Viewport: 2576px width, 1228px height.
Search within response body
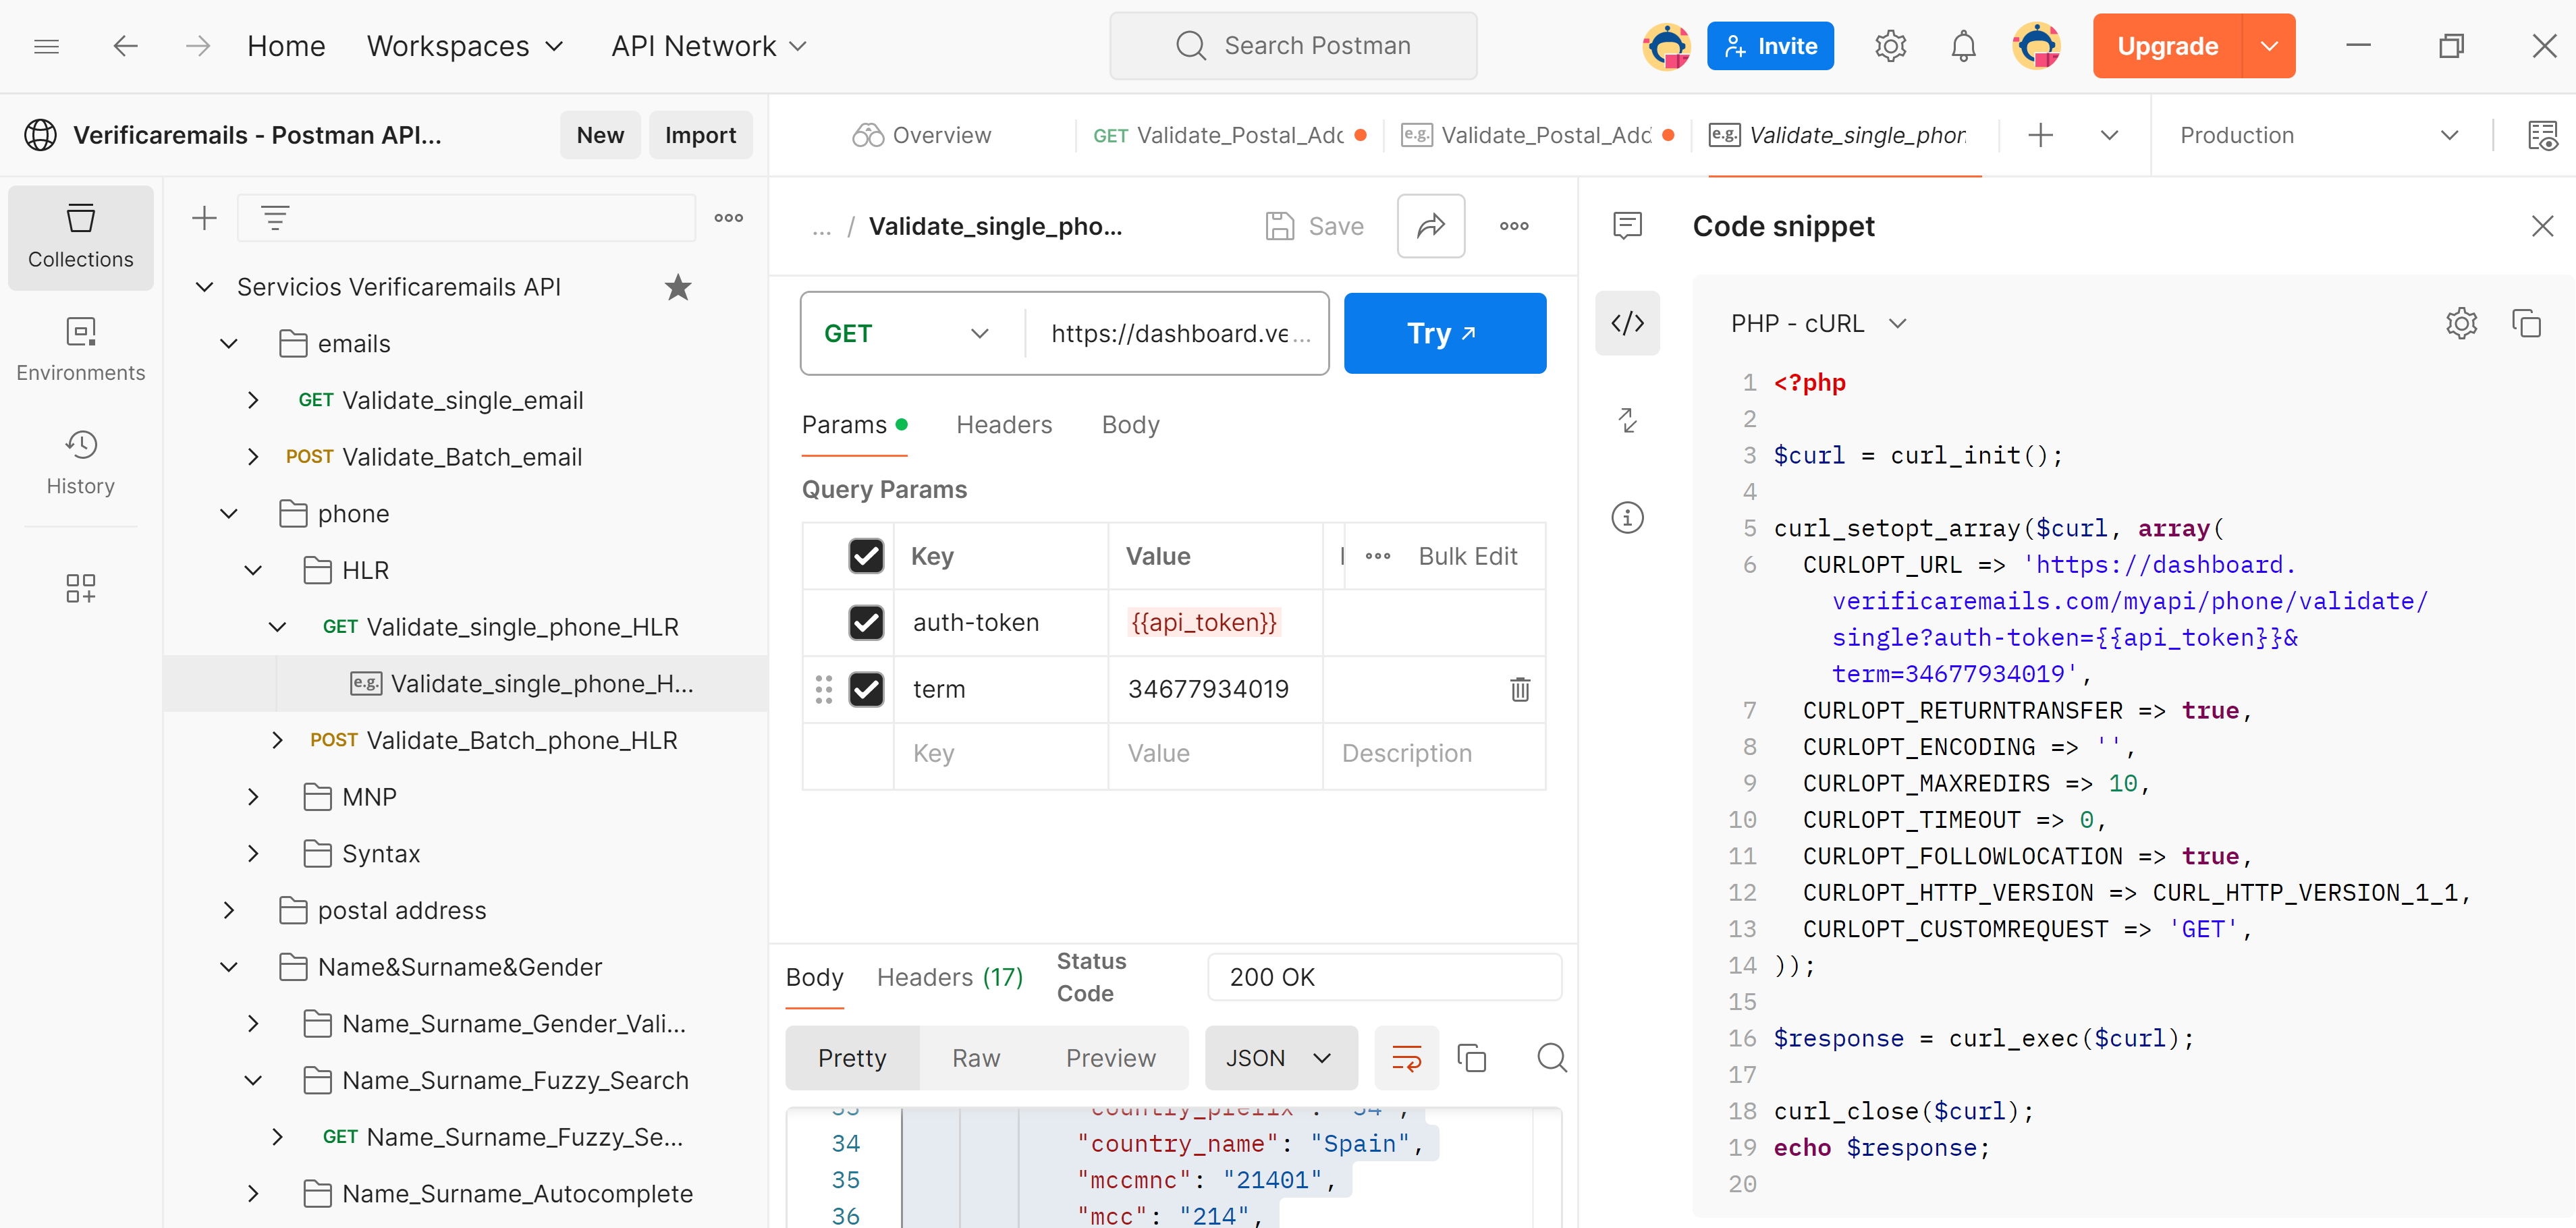[1551, 1058]
